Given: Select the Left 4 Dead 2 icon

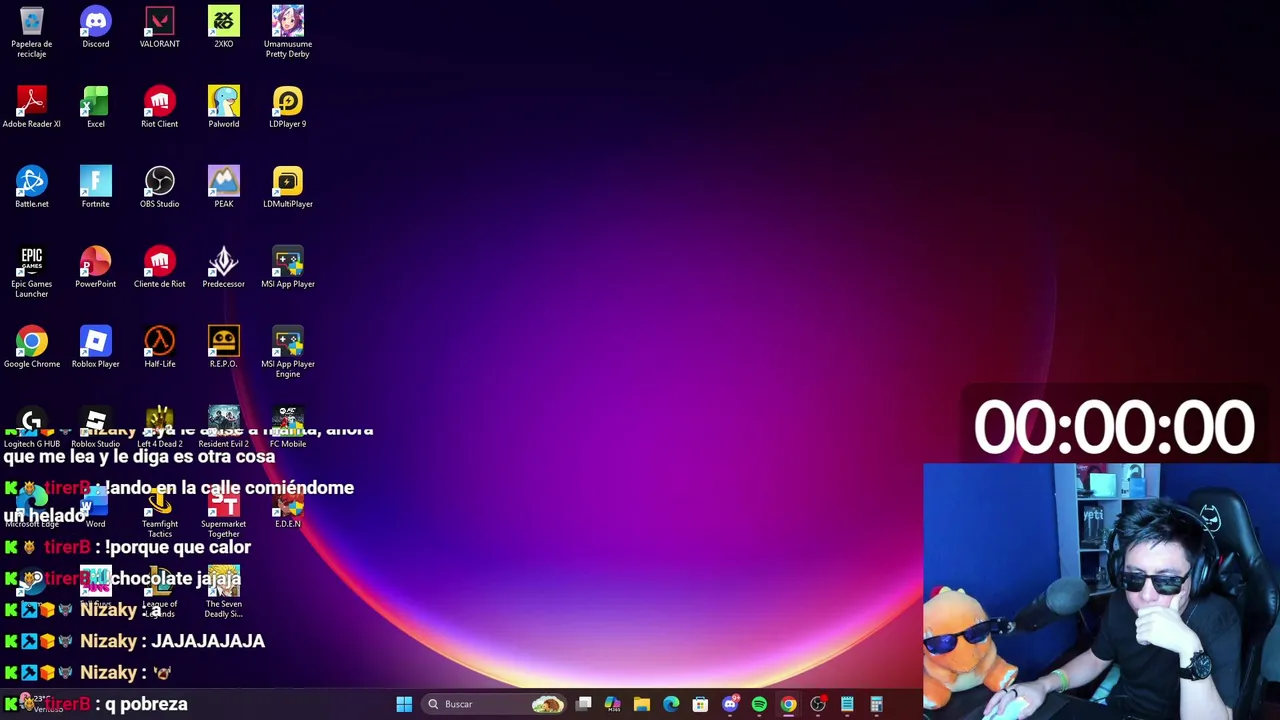Looking at the screenshot, I should 160,427.
